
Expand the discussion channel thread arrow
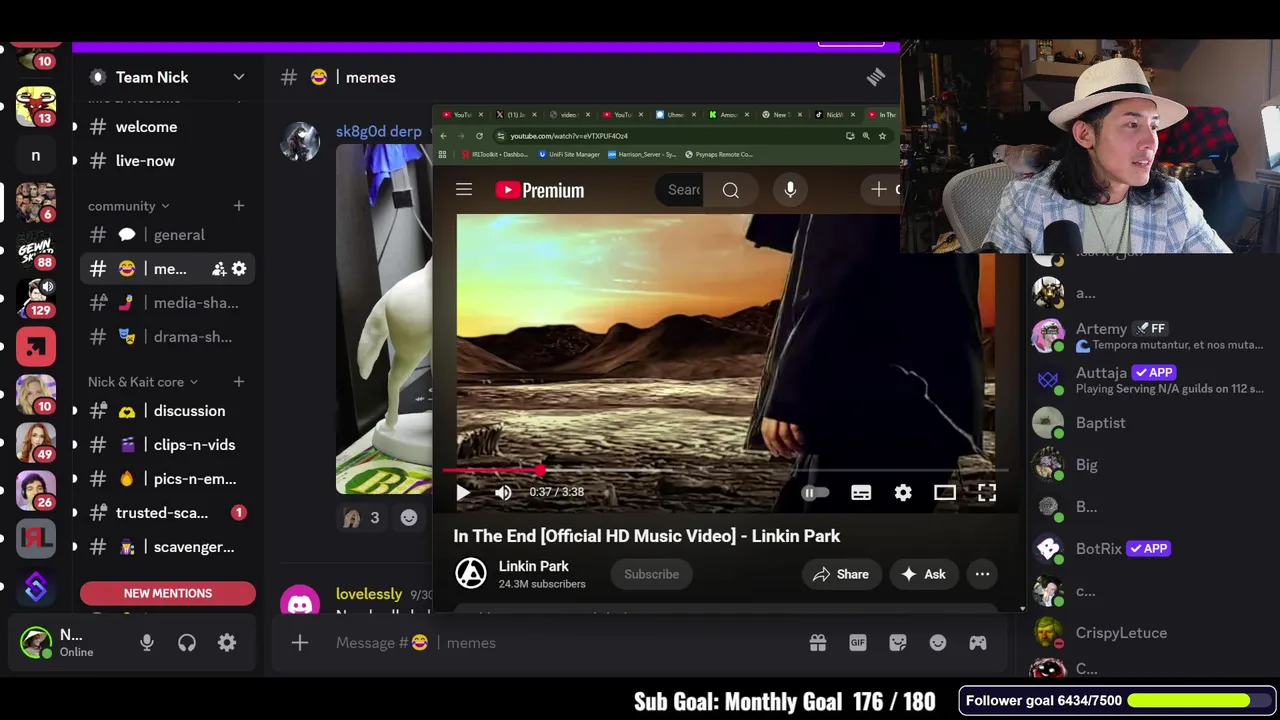[74, 411]
